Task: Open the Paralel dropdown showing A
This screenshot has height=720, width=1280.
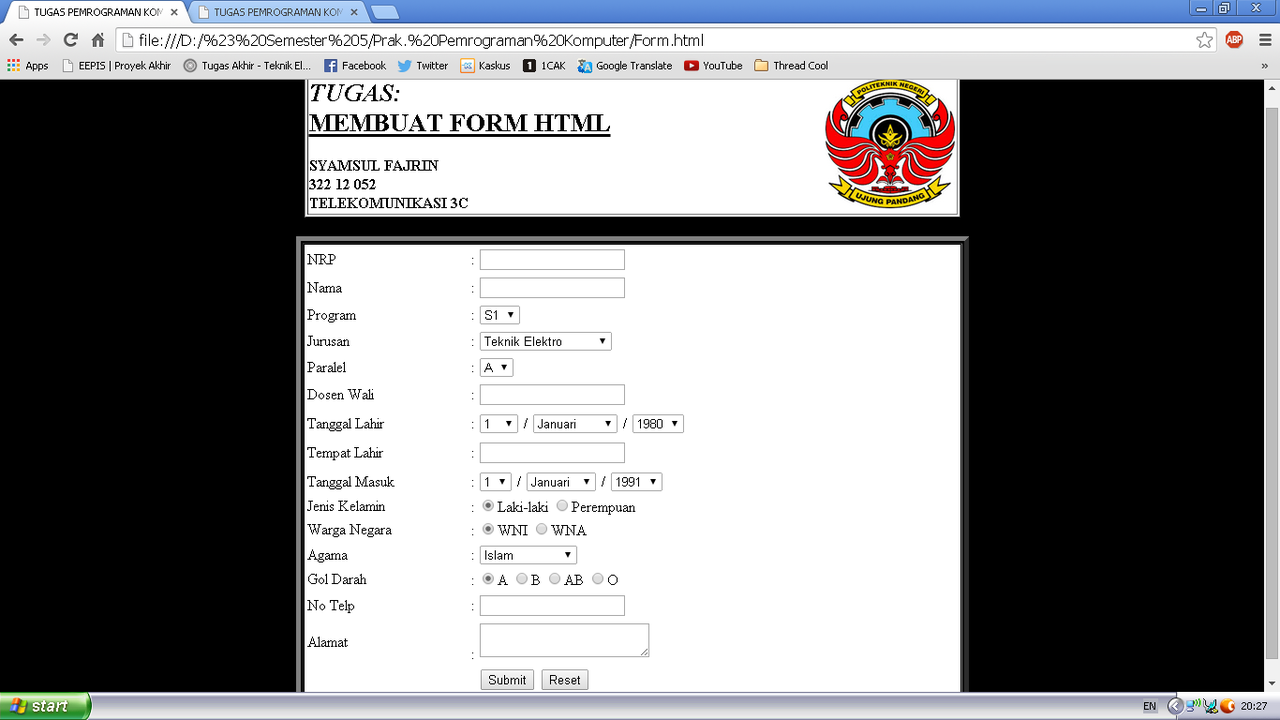Action: pos(496,368)
